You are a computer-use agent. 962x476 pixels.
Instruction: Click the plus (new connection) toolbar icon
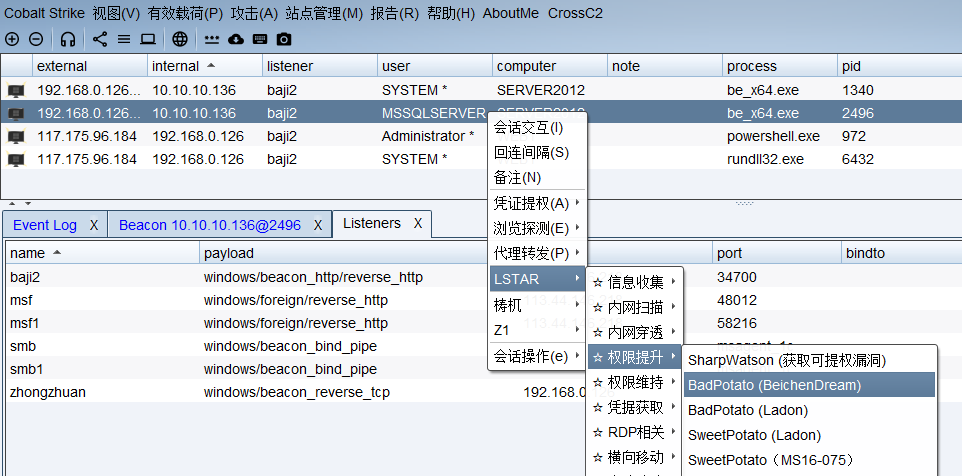point(12,39)
